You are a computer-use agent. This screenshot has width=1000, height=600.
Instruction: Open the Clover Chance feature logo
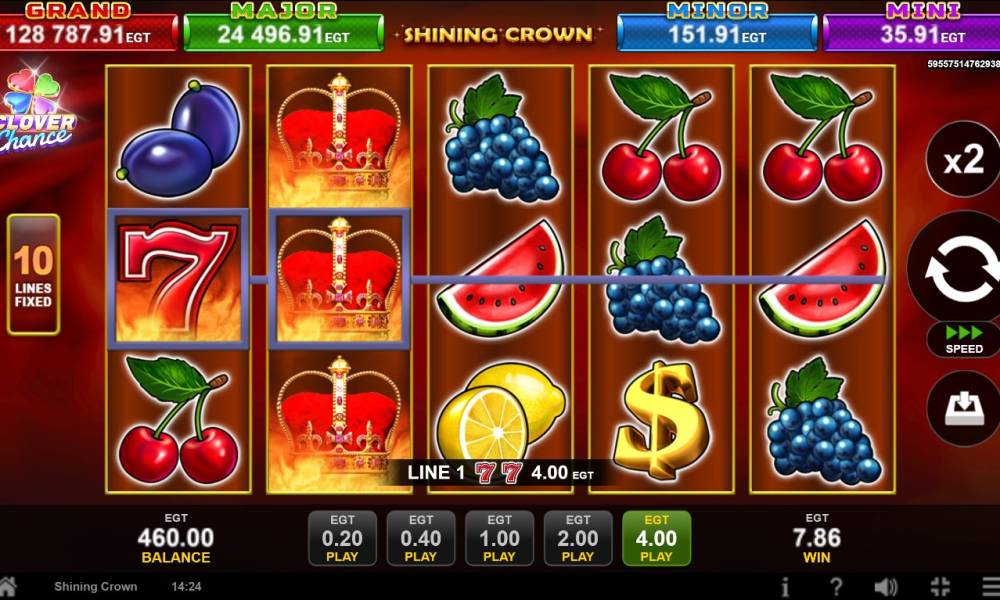(x=36, y=112)
